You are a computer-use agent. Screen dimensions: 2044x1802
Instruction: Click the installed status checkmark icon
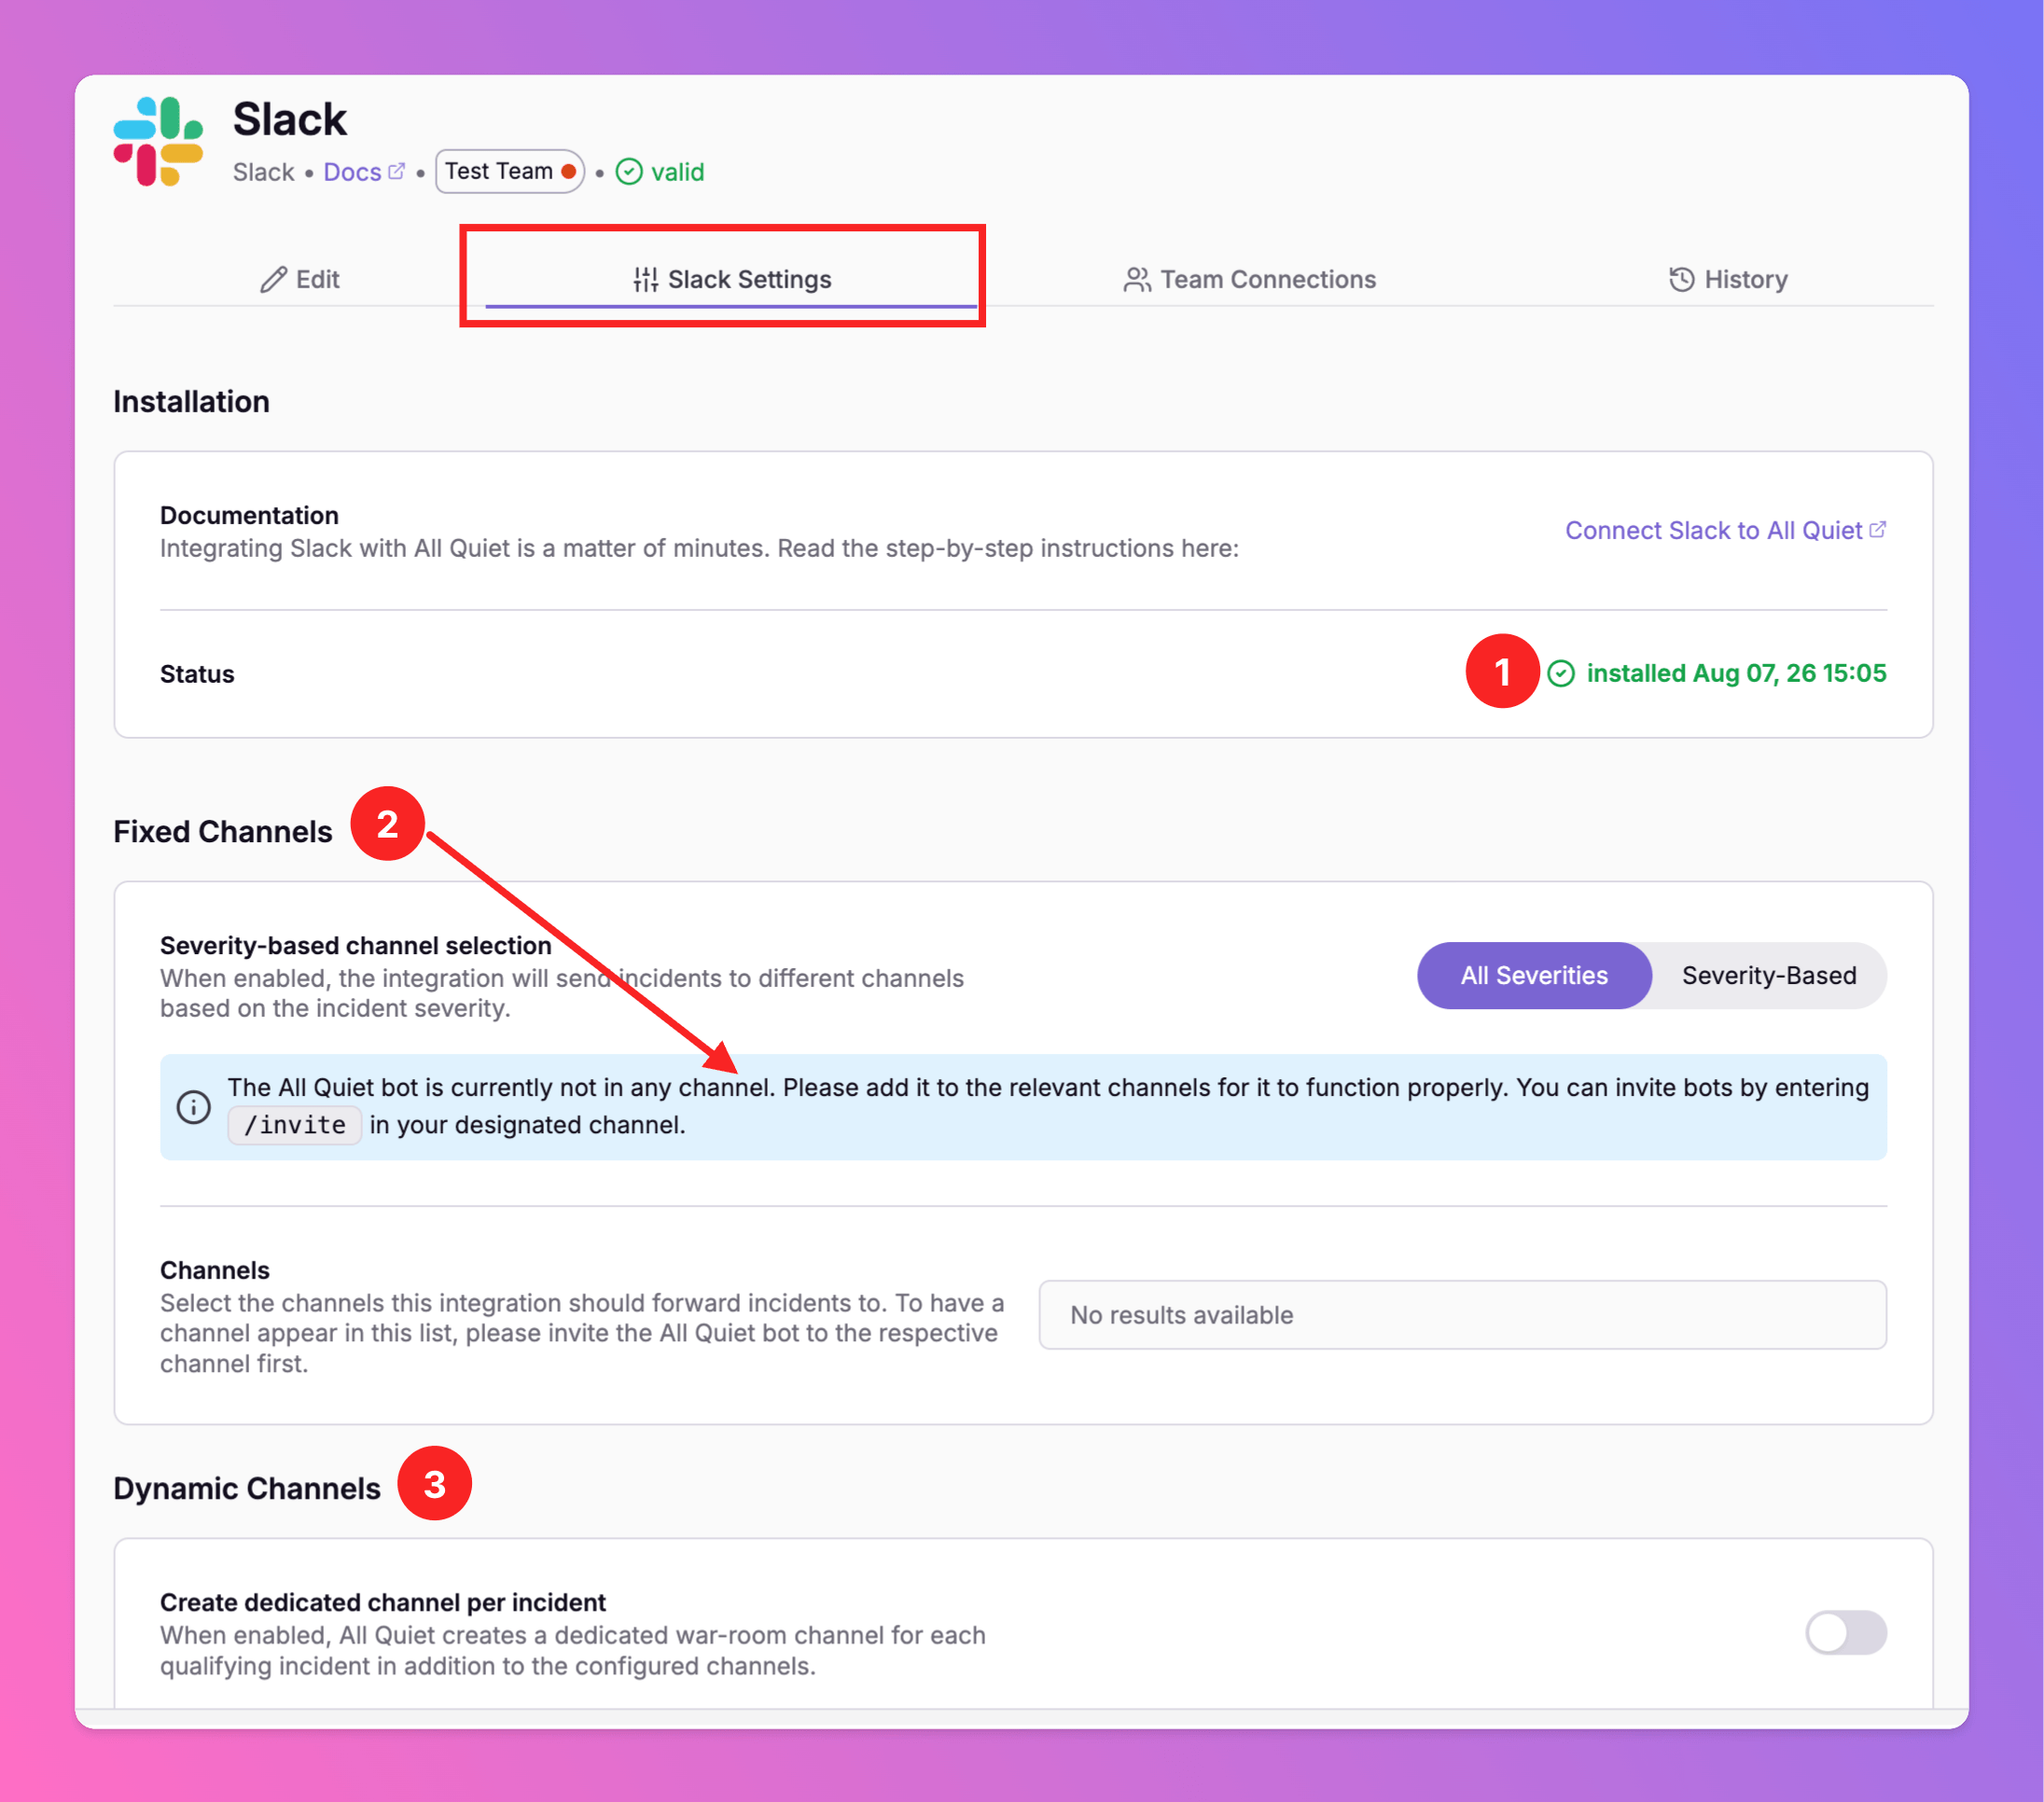click(1561, 674)
